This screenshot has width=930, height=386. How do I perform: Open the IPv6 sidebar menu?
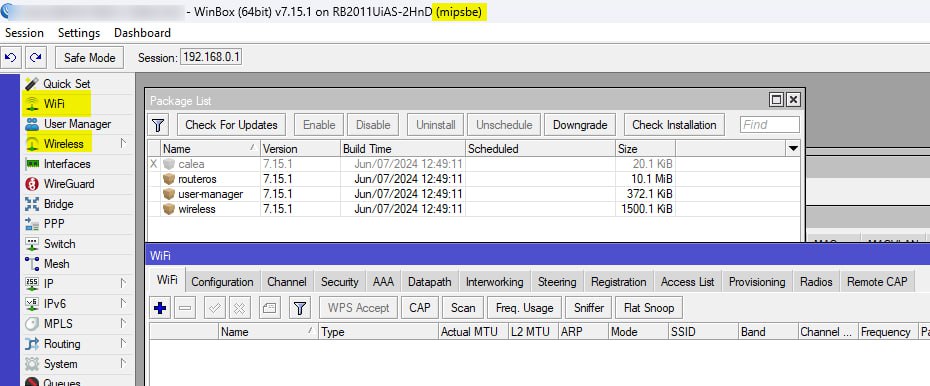click(x=55, y=304)
